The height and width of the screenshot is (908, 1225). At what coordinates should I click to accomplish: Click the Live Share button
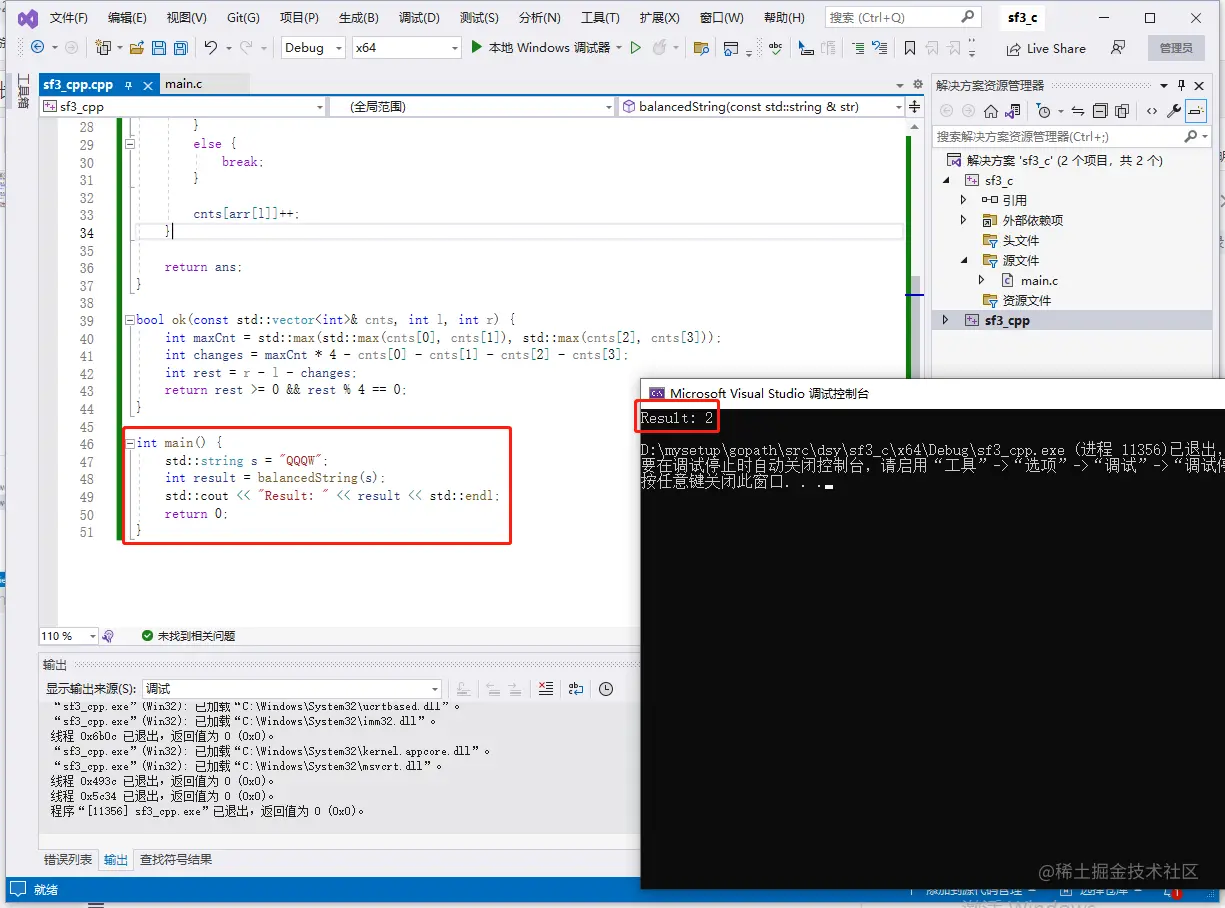pos(1046,48)
